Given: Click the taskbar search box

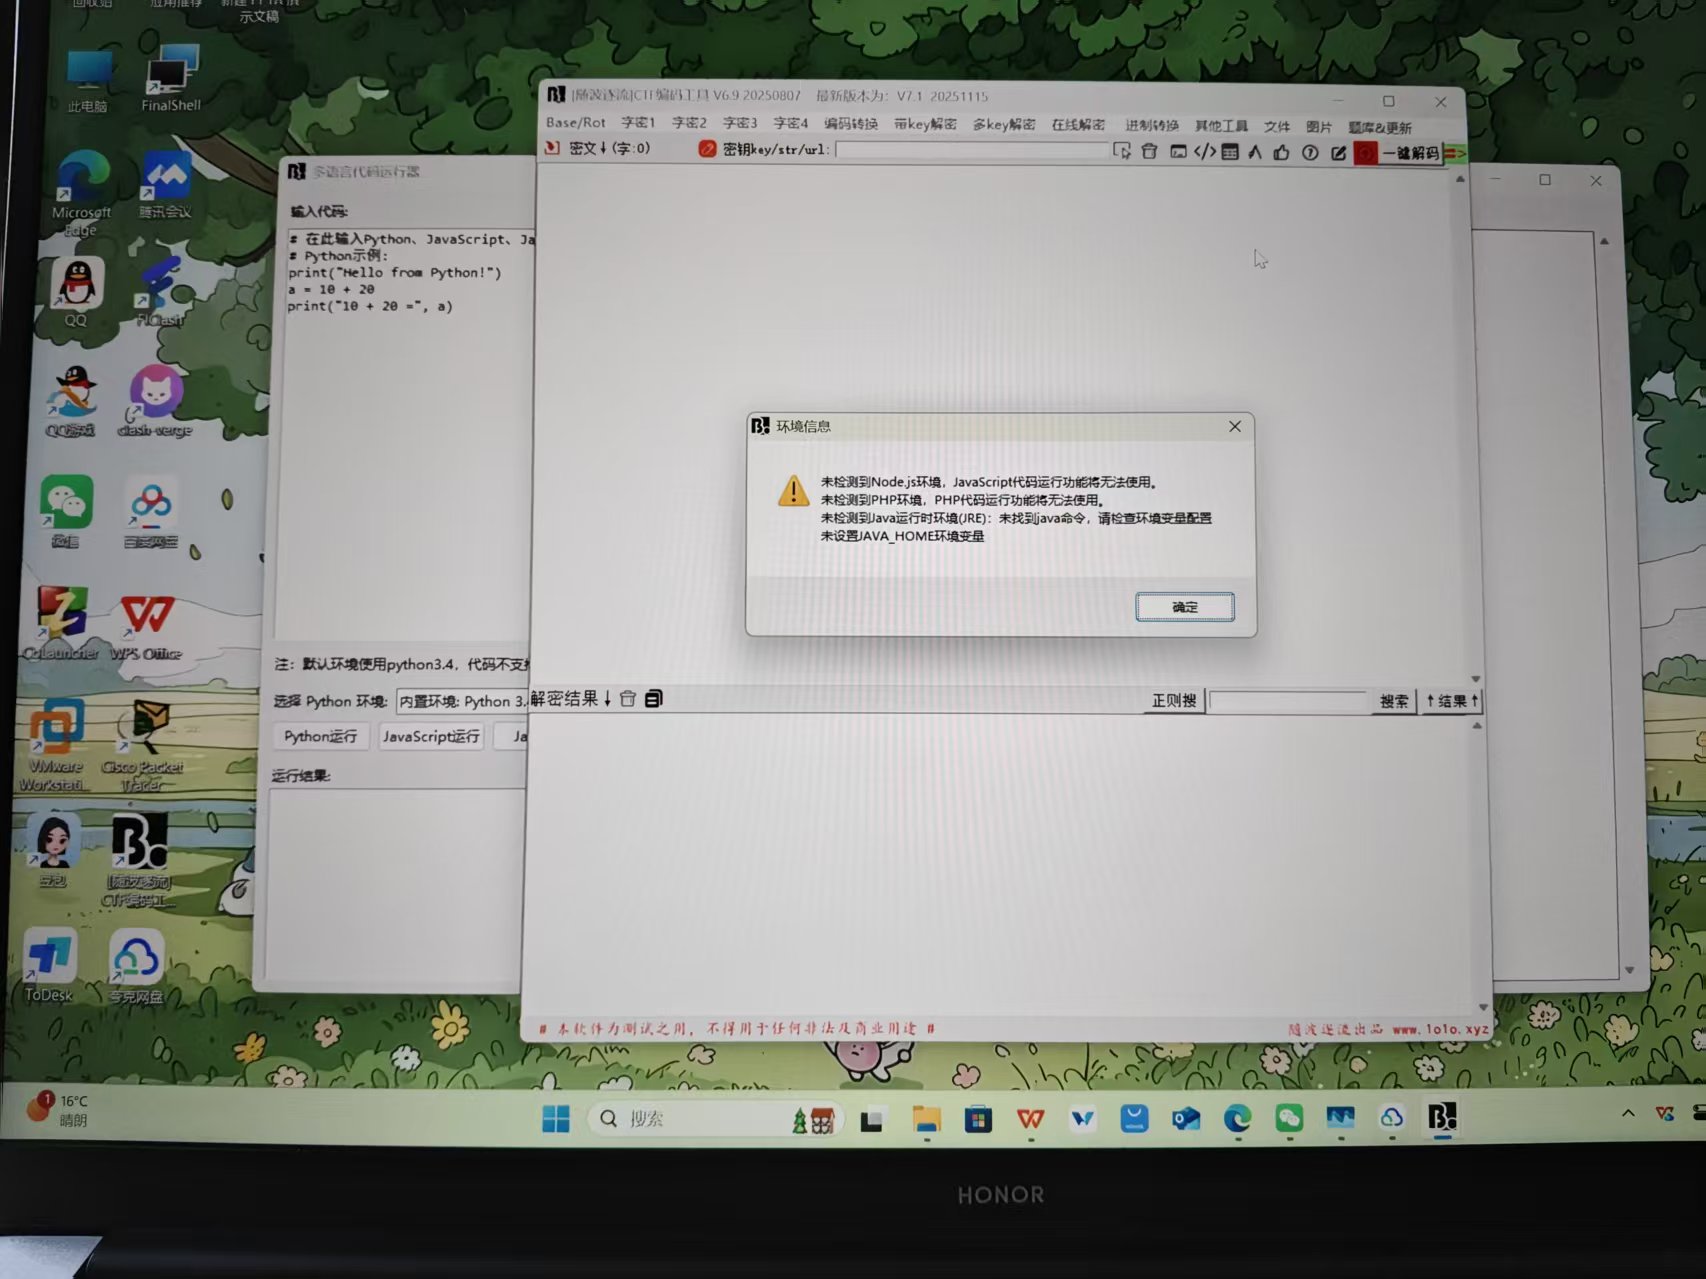Looking at the screenshot, I should click(x=716, y=1118).
